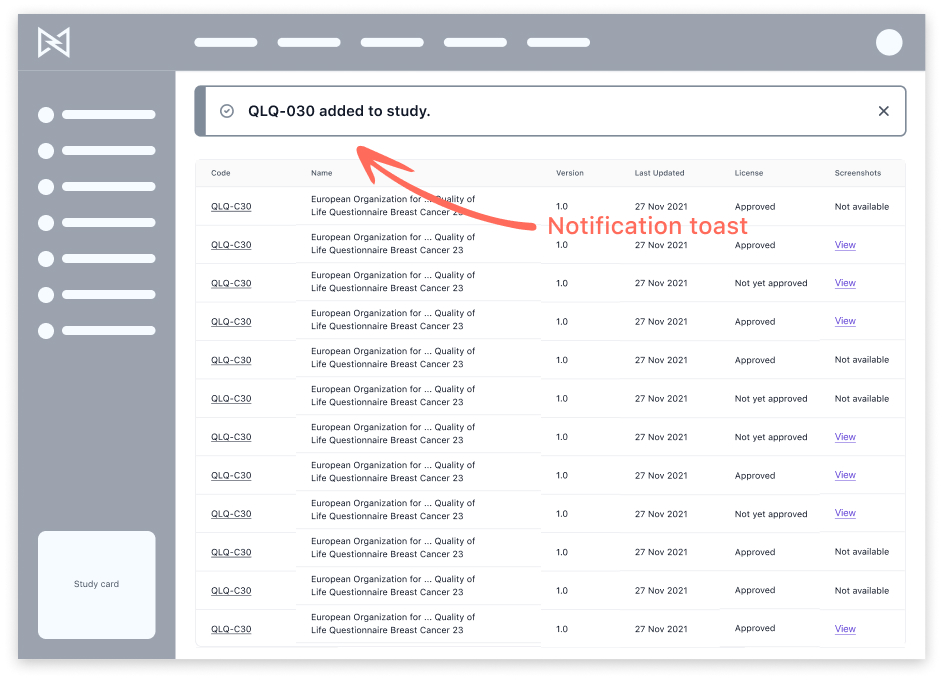Click the Last Updated column header

pos(659,173)
